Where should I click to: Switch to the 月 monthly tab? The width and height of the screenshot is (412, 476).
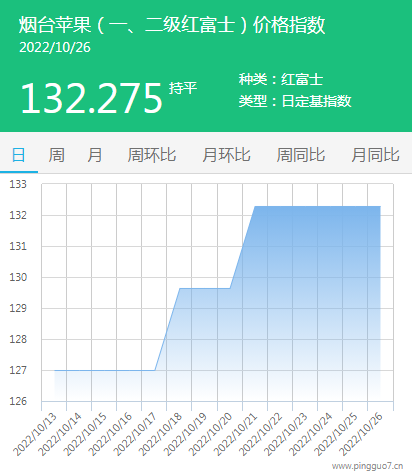pos(95,155)
